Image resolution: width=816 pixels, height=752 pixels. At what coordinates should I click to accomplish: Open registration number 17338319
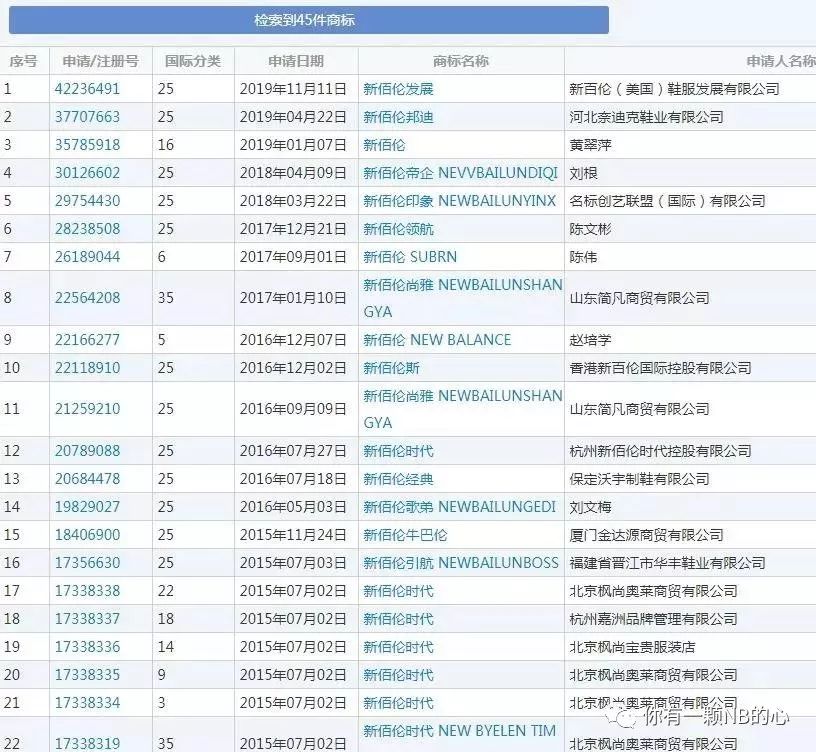[x=87, y=744]
